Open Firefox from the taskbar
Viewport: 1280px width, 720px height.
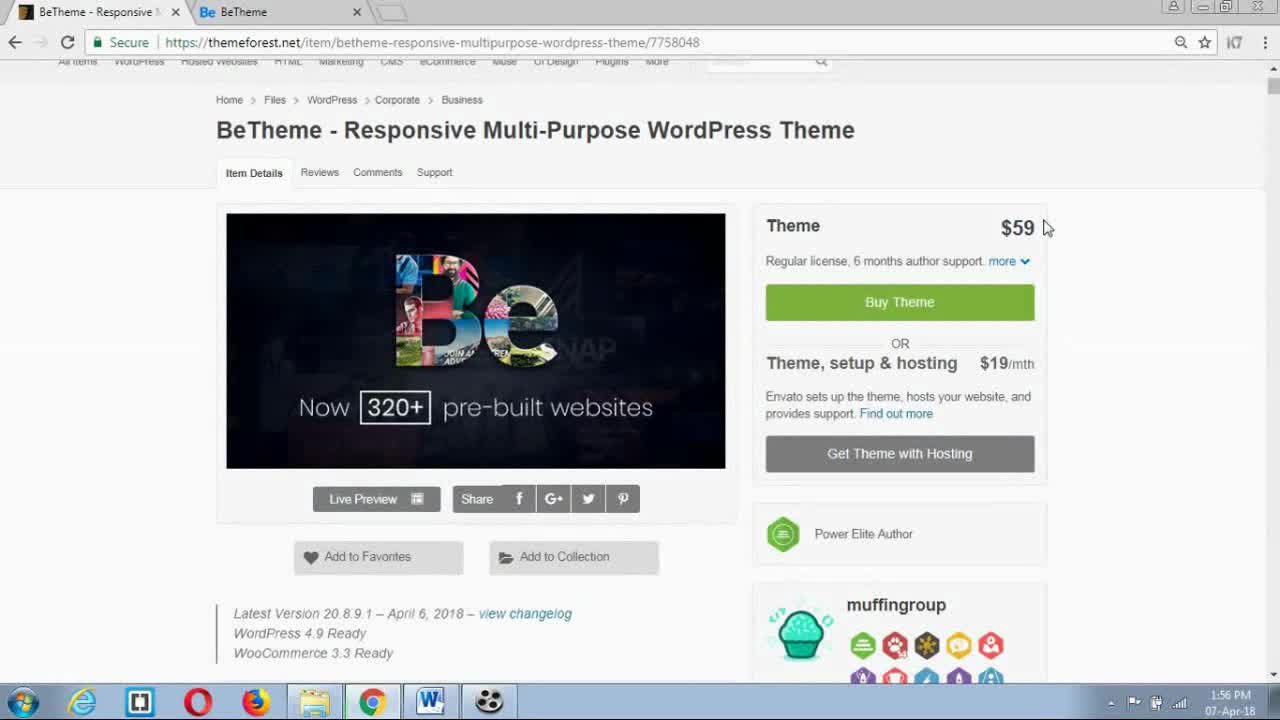256,702
